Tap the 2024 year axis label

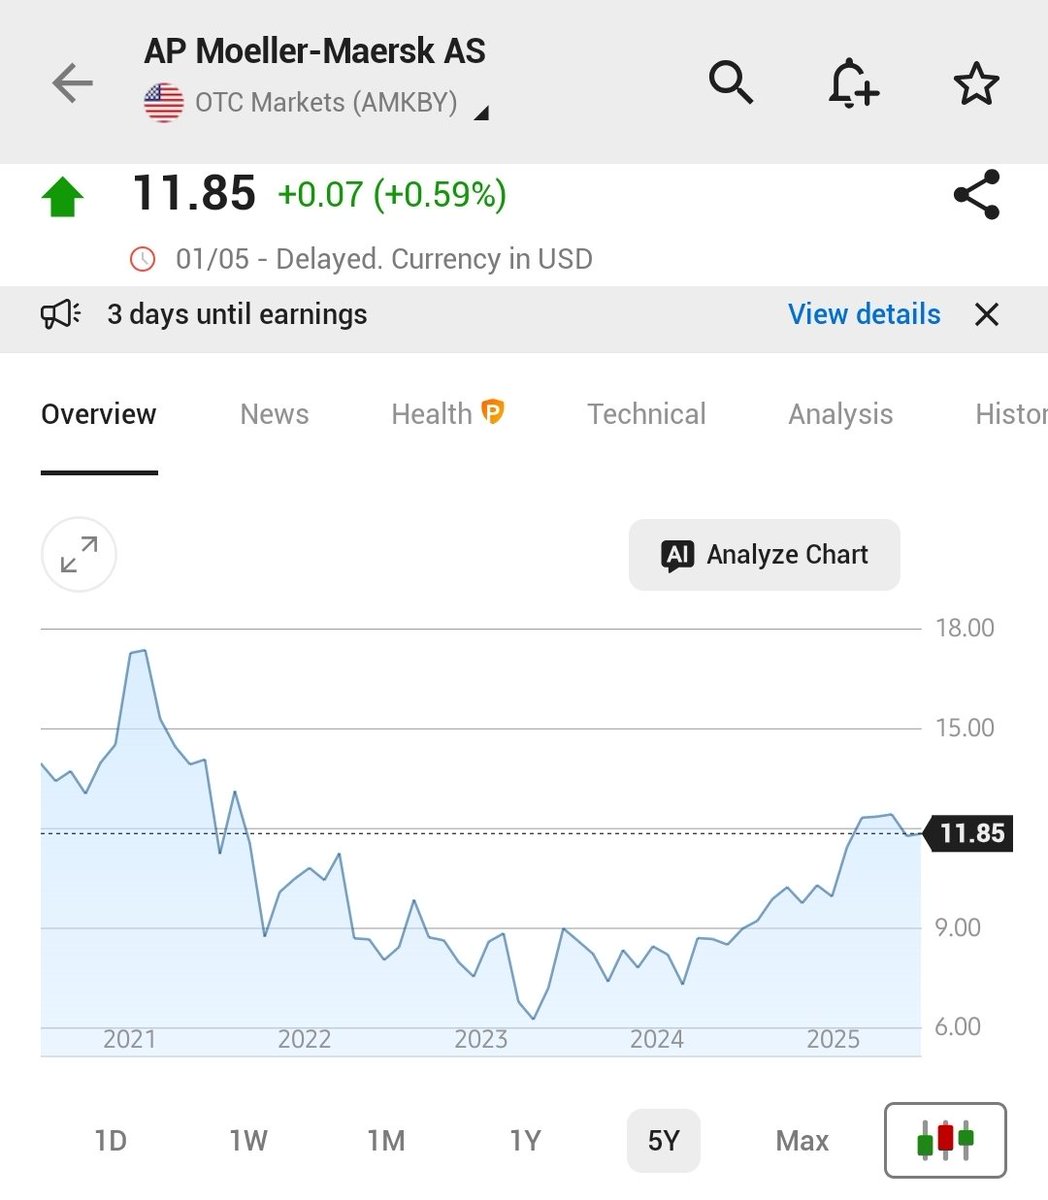coord(657,1039)
